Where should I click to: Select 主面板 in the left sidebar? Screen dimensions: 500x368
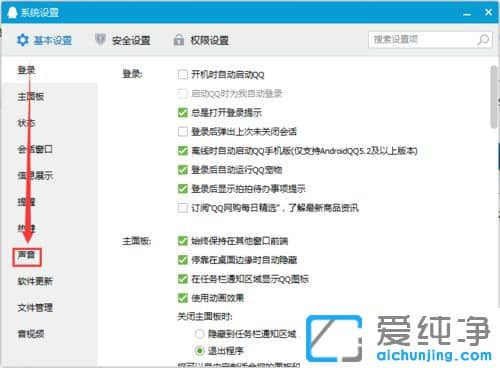31,97
